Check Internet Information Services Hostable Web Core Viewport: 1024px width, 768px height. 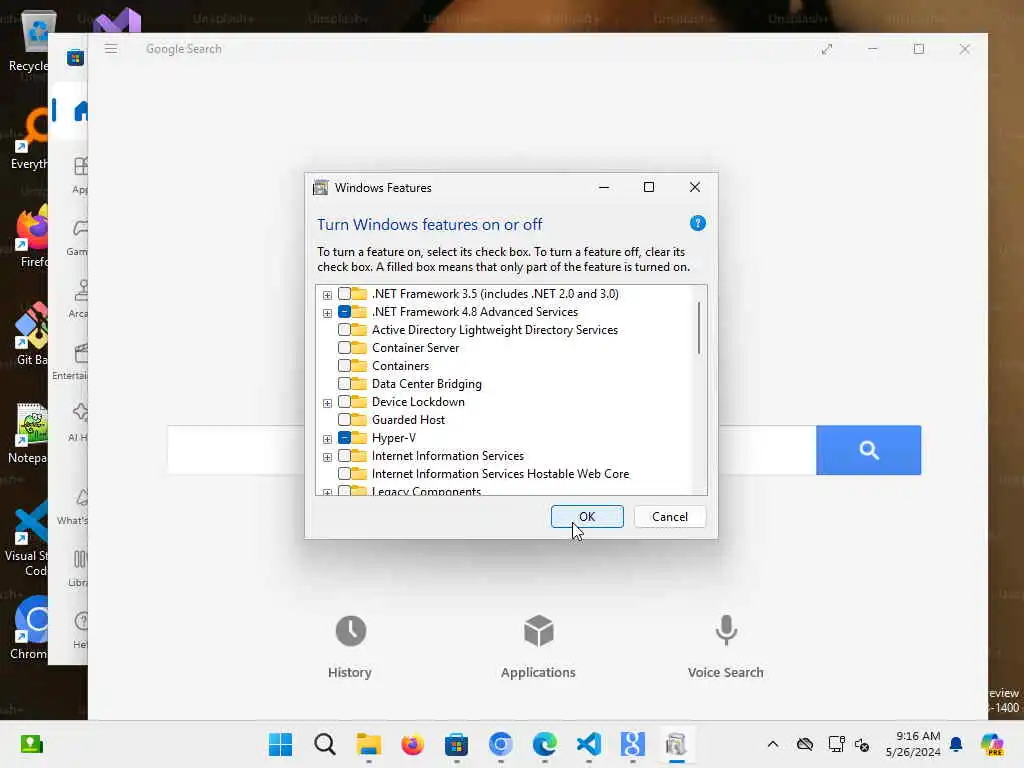(344, 473)
